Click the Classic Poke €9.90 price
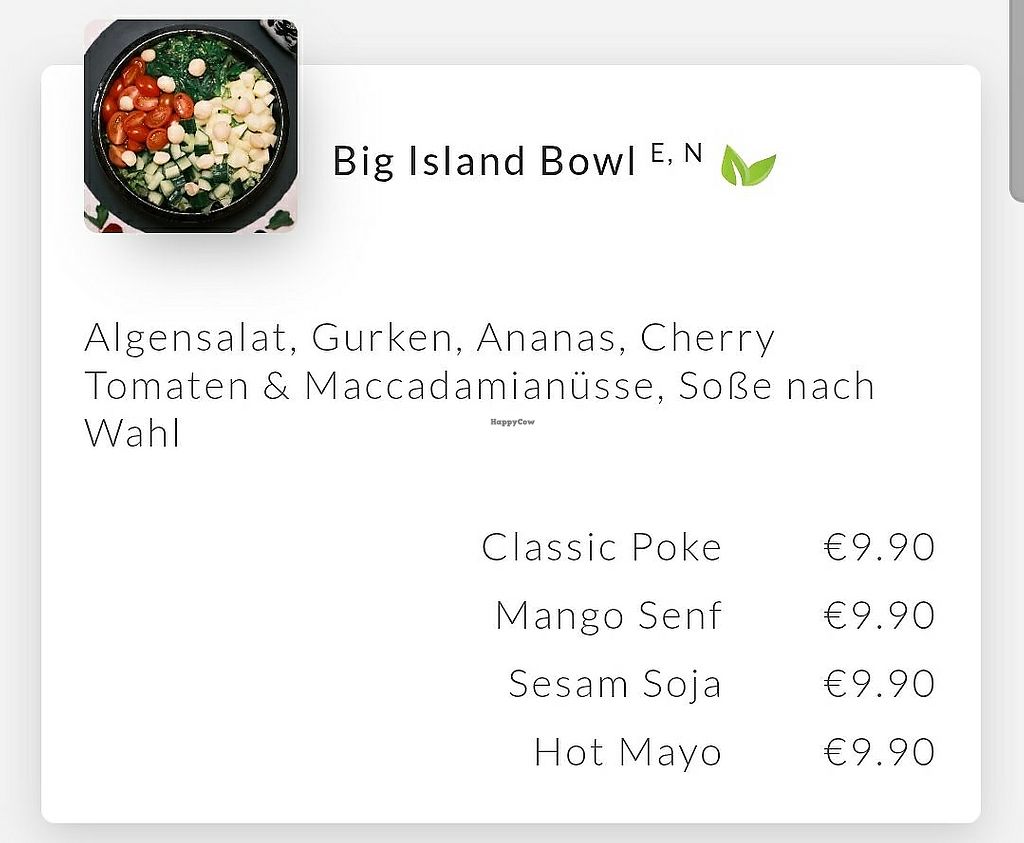The width and height of the screenshot is (1024, 843). [x=879, y=547]
